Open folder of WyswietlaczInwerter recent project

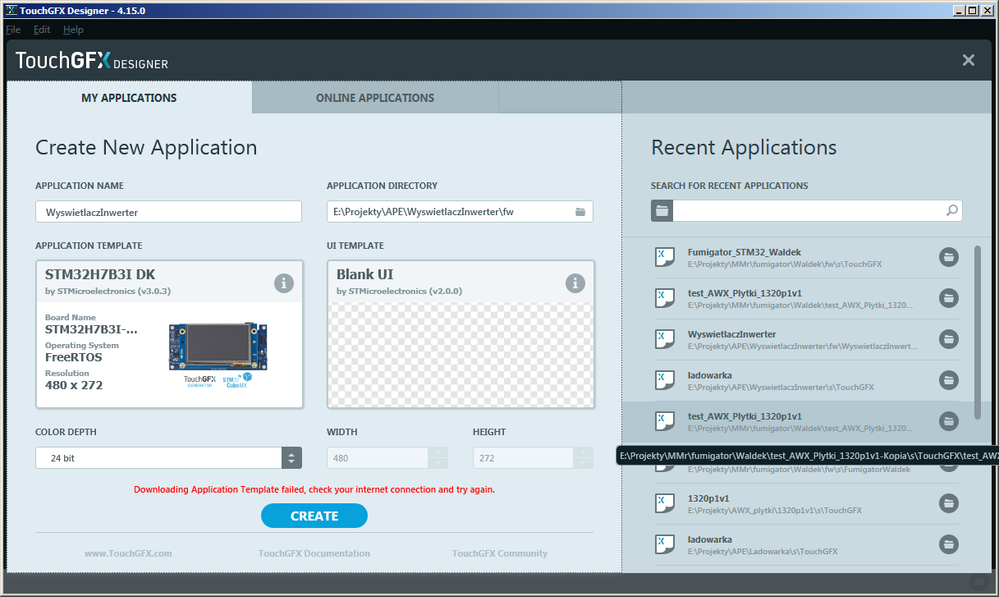point(948,339)
